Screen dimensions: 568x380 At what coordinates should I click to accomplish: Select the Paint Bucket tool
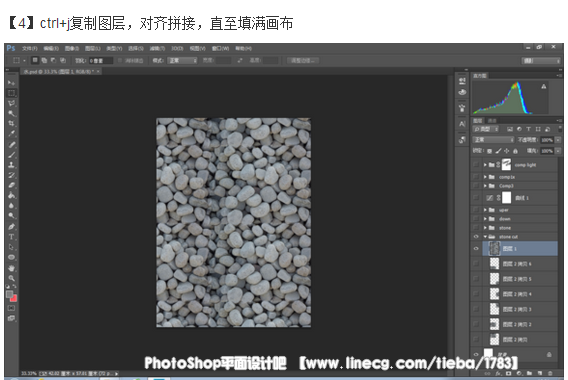11,196
